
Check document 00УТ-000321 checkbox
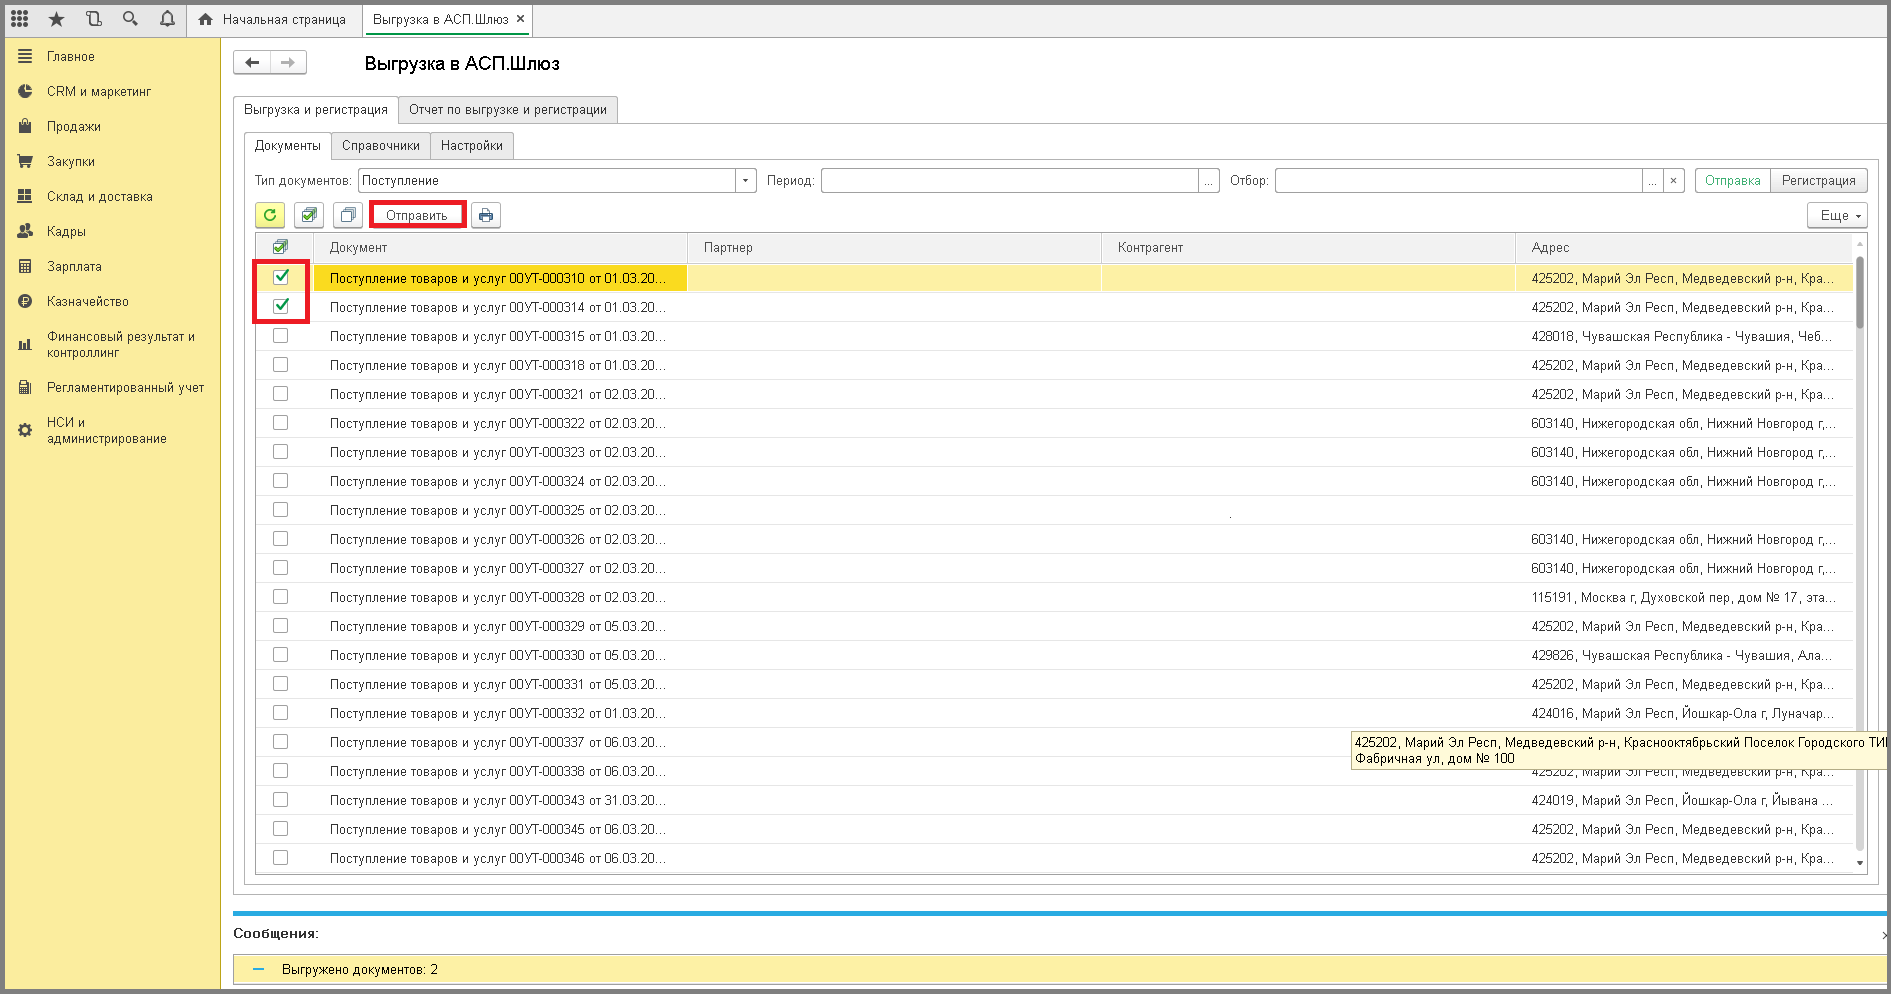281,394
